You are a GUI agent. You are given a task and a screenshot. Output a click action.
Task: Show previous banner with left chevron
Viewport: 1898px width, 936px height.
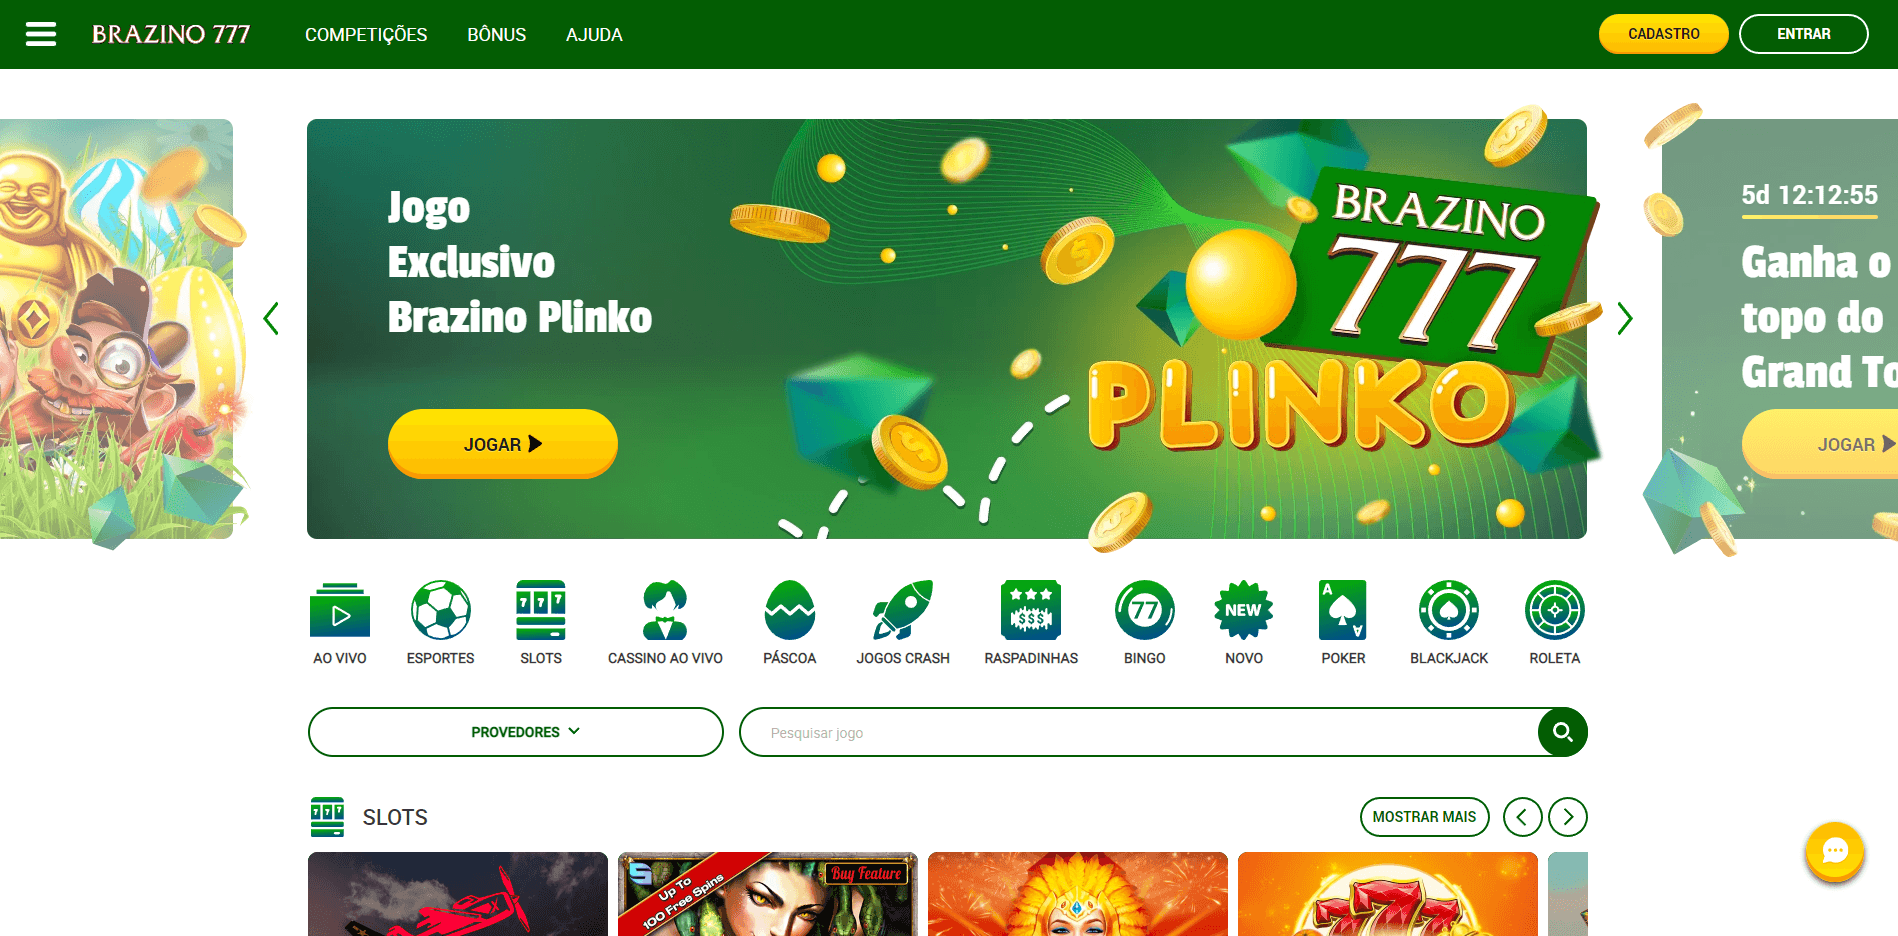(270, 319)
